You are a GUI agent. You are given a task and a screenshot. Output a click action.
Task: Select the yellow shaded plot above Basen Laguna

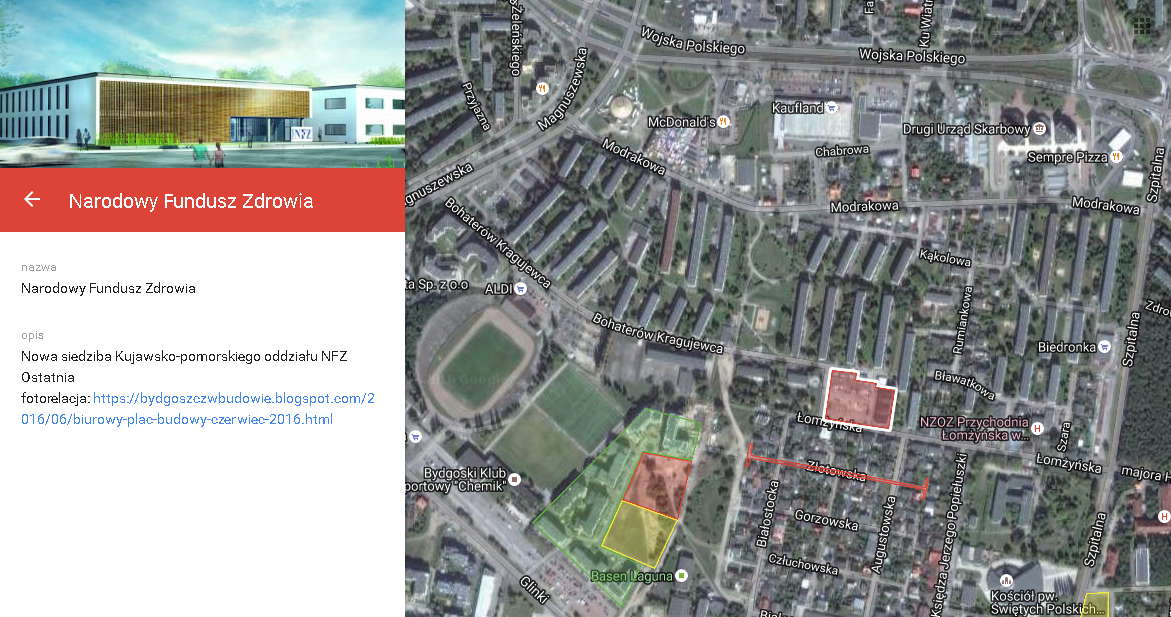(637, 533)
